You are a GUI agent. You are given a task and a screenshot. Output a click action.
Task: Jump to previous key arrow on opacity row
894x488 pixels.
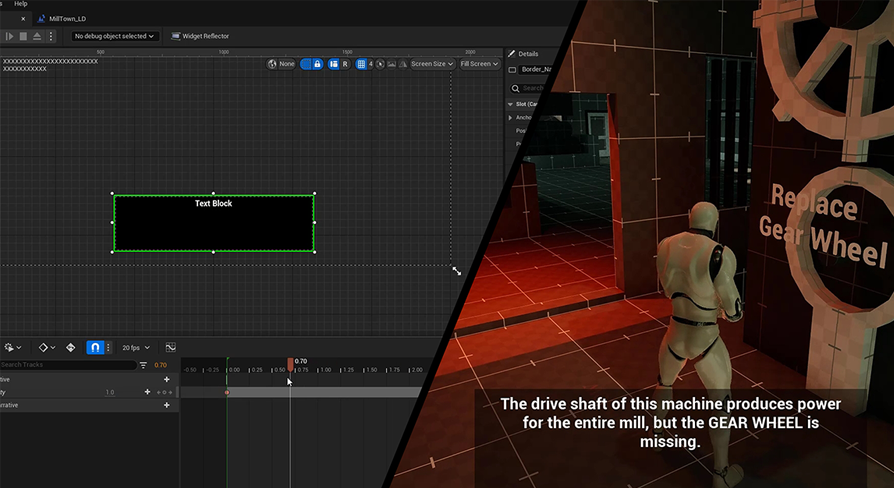[159, 392]
